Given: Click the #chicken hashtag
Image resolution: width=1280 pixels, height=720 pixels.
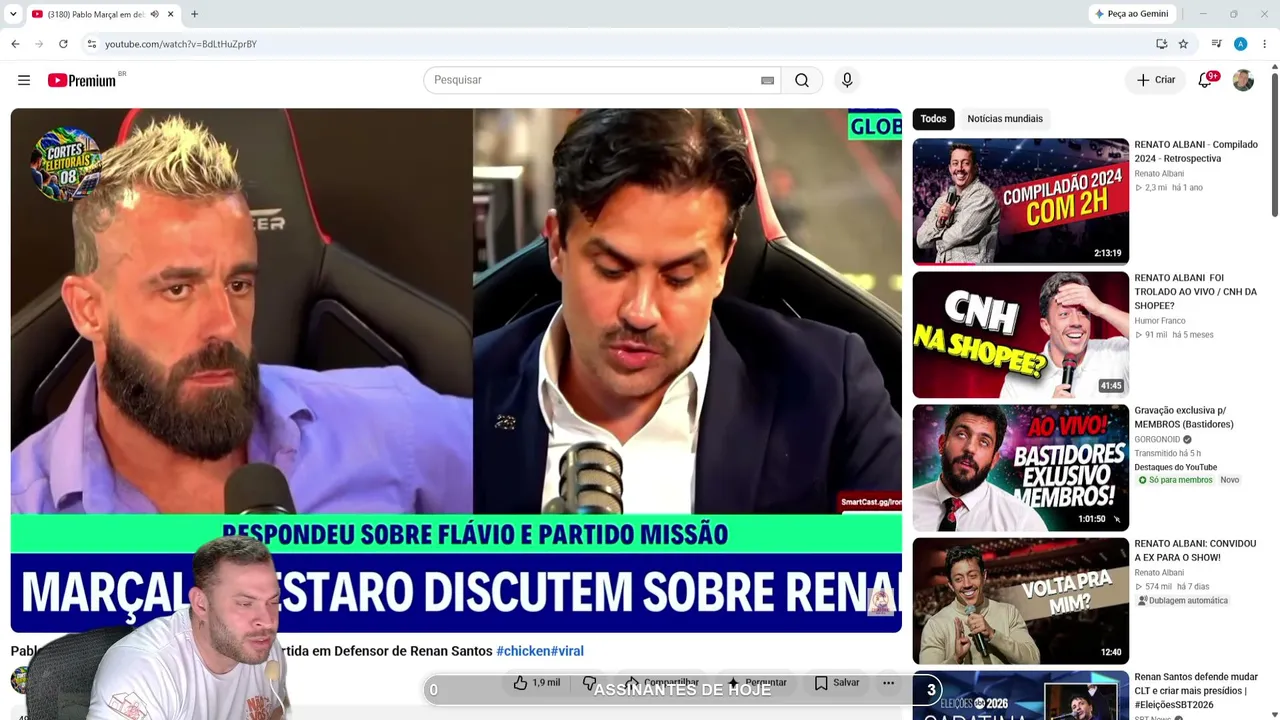Looking at the screenshot, I should click(x=523, y=651).
